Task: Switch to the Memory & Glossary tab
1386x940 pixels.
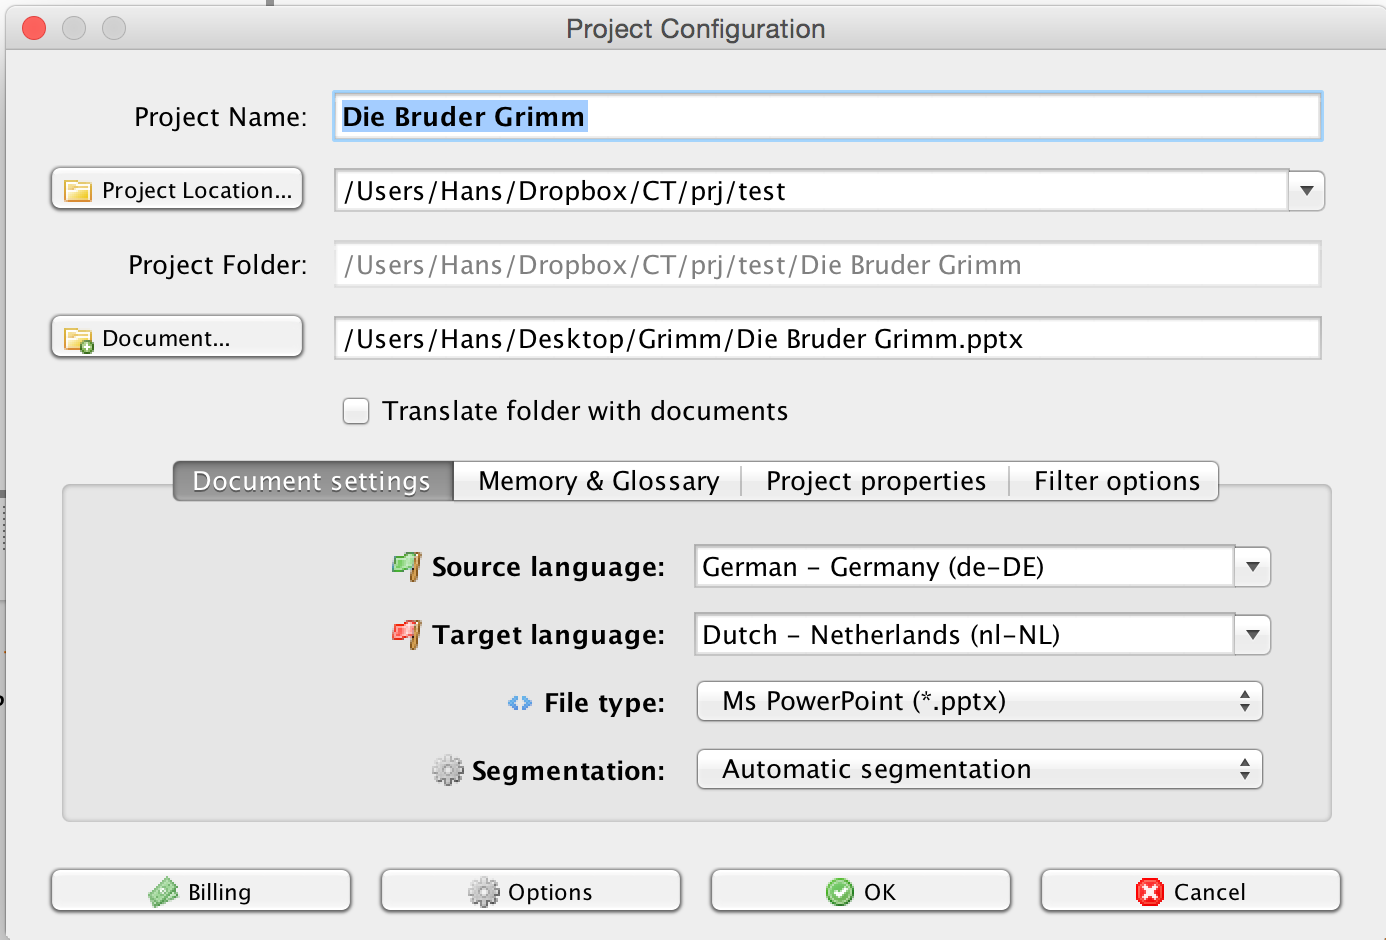Action: pos(598,481)
